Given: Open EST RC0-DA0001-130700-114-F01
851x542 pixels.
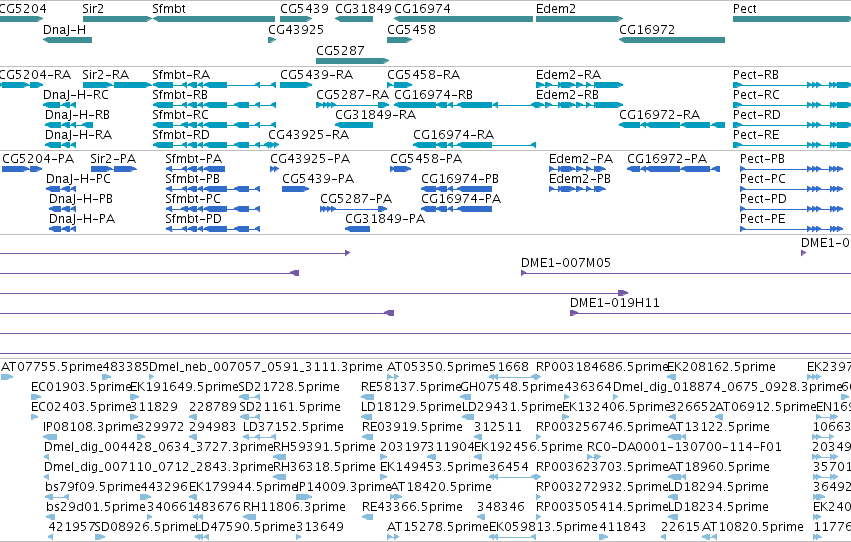Looking at the screenshot, I should coord(684,448).
